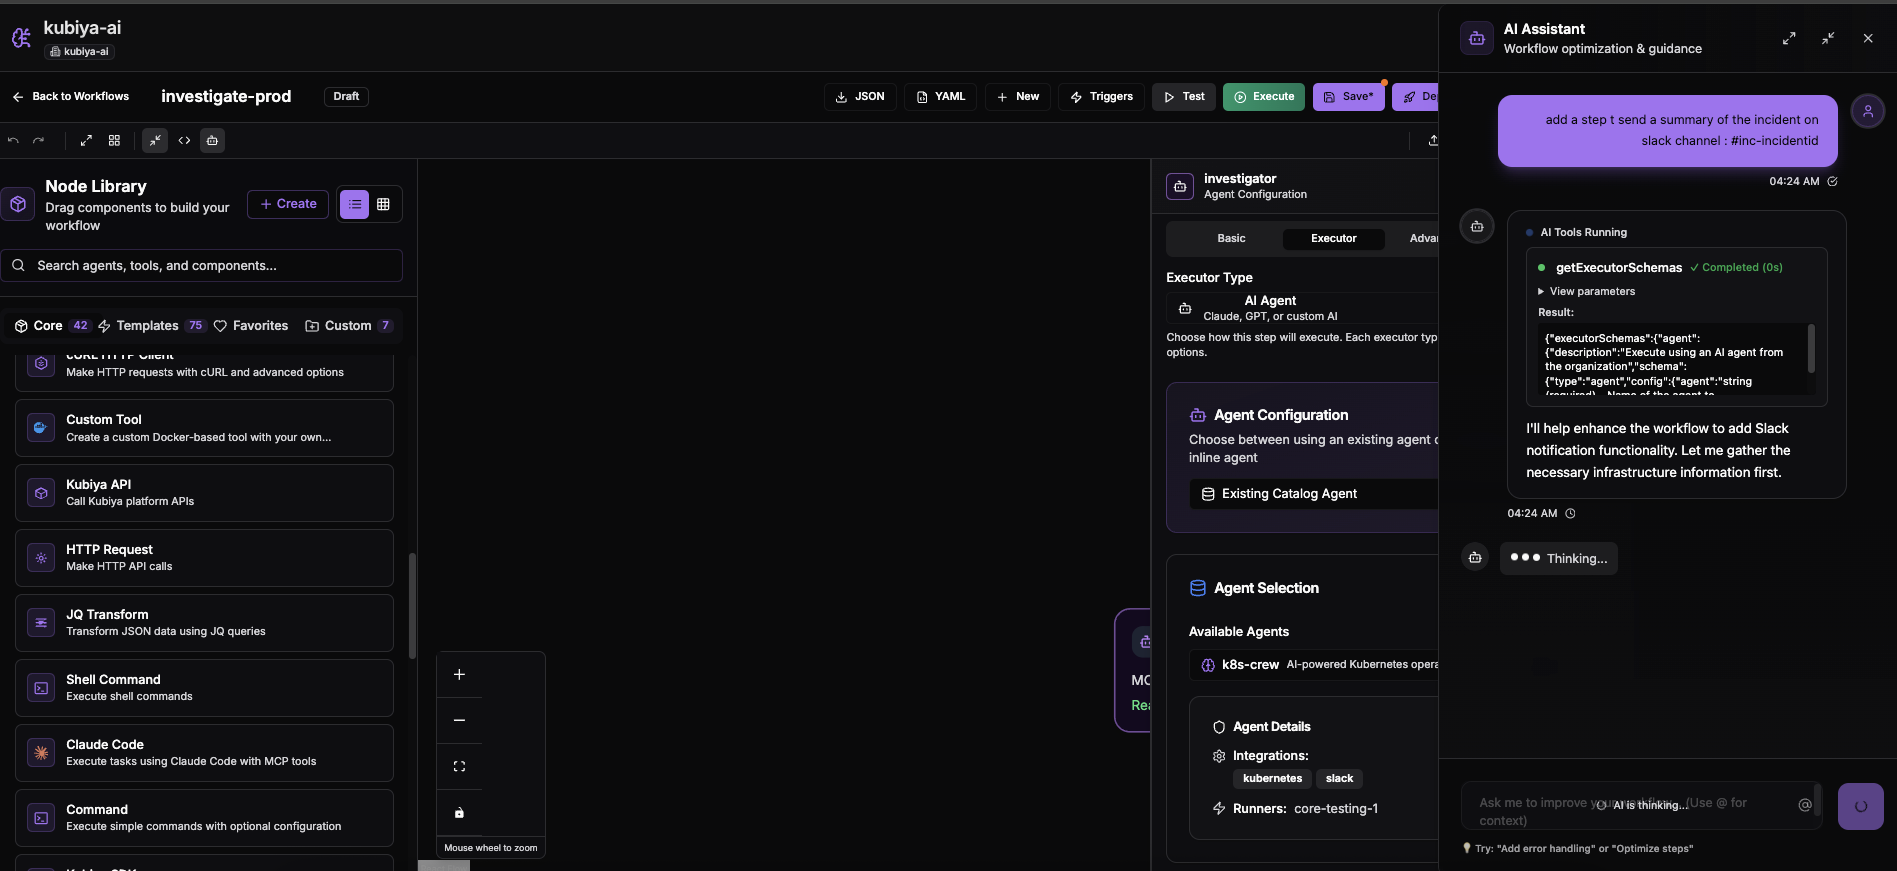The image size is (1897, 871).
Task: Click the code view brackets icon
Action: [184, 141]
